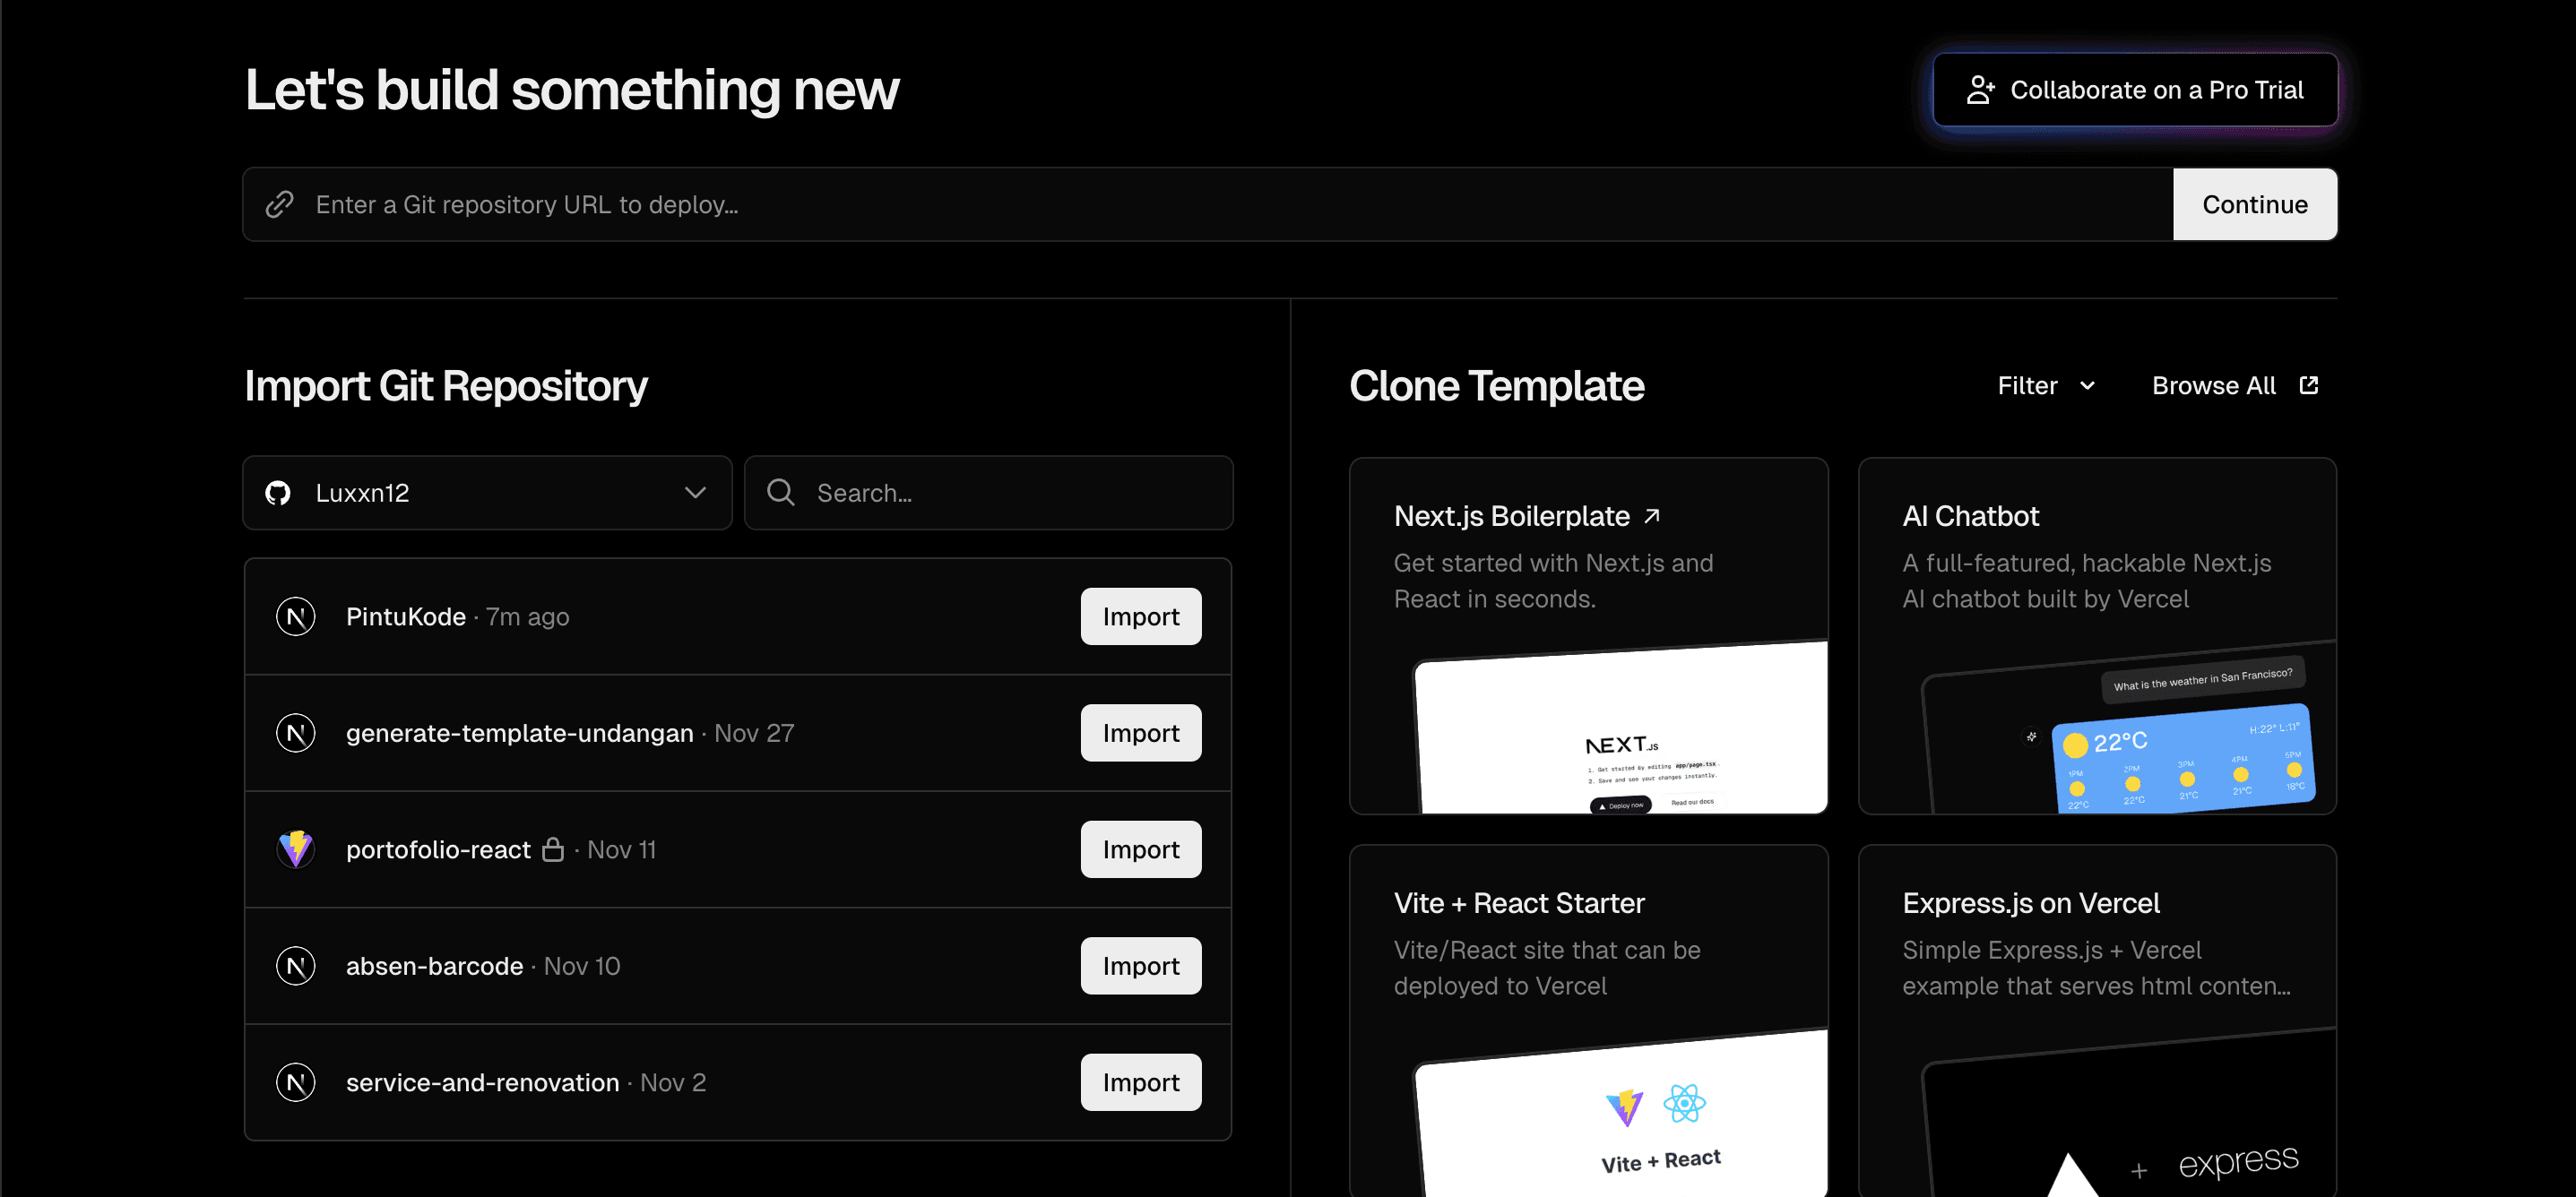2576x1197 pixels.
Task: Import the portofolio-react repository
Action: (1141, 849)
